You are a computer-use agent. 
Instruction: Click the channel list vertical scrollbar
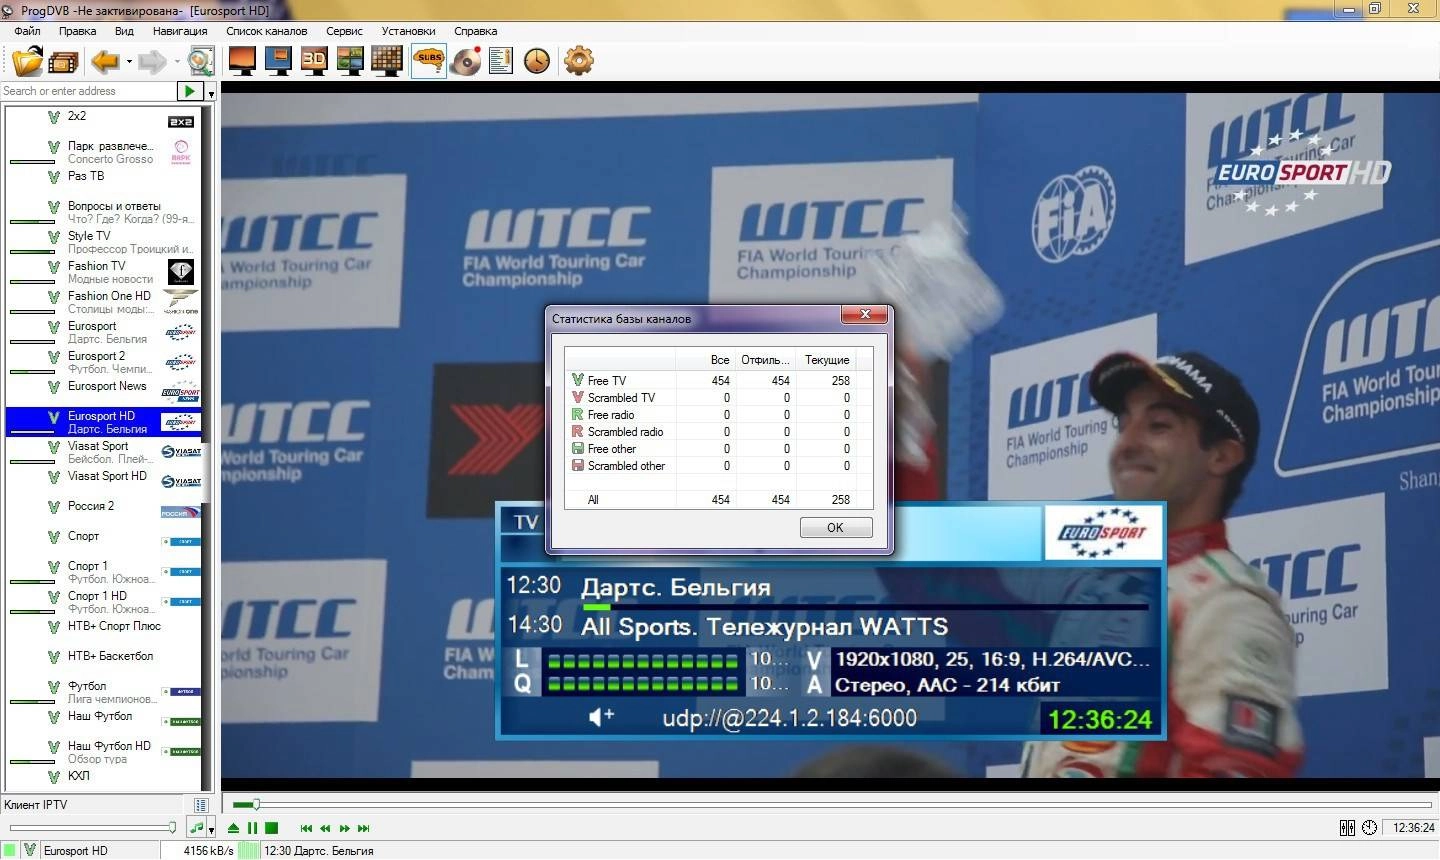point(208,448)
